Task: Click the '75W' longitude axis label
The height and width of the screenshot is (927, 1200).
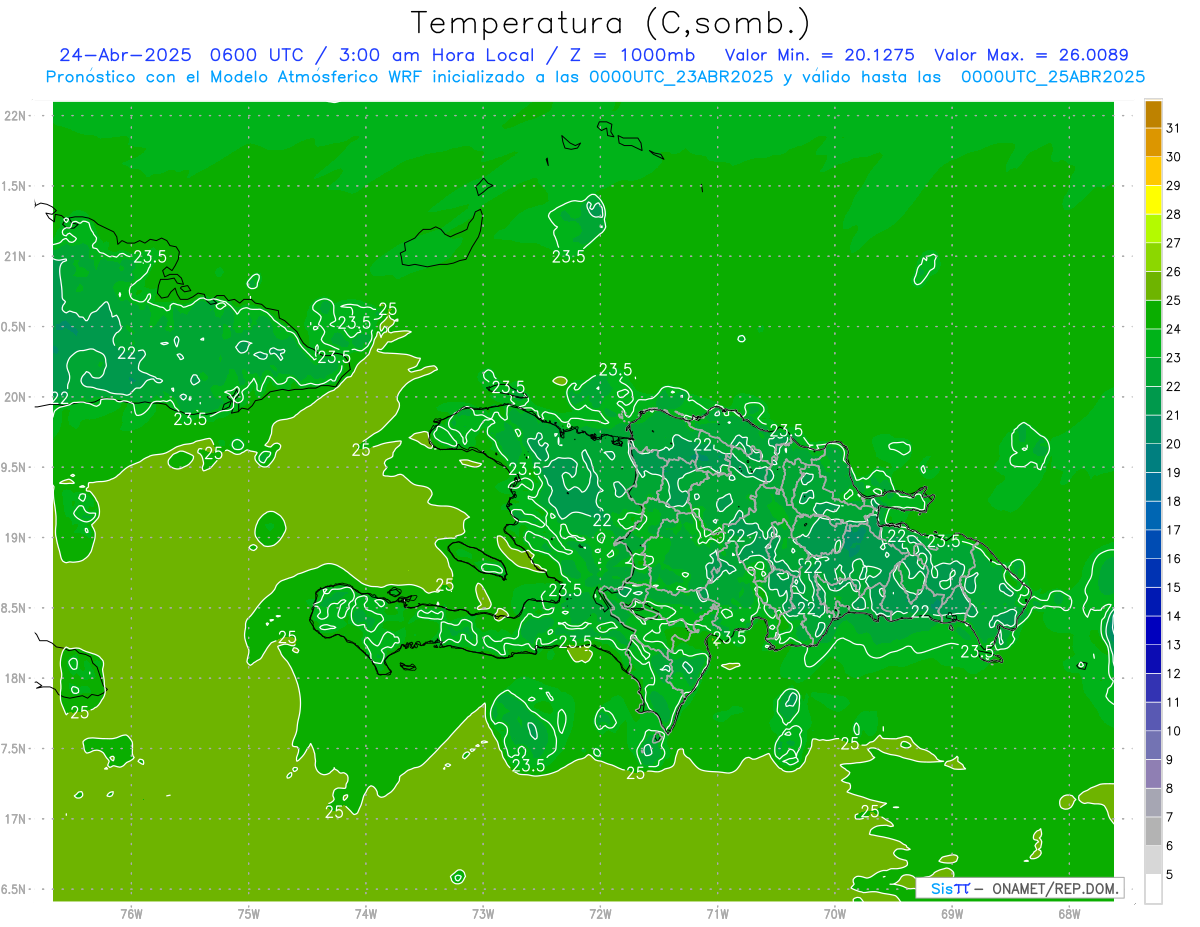Action: [249, 915]
